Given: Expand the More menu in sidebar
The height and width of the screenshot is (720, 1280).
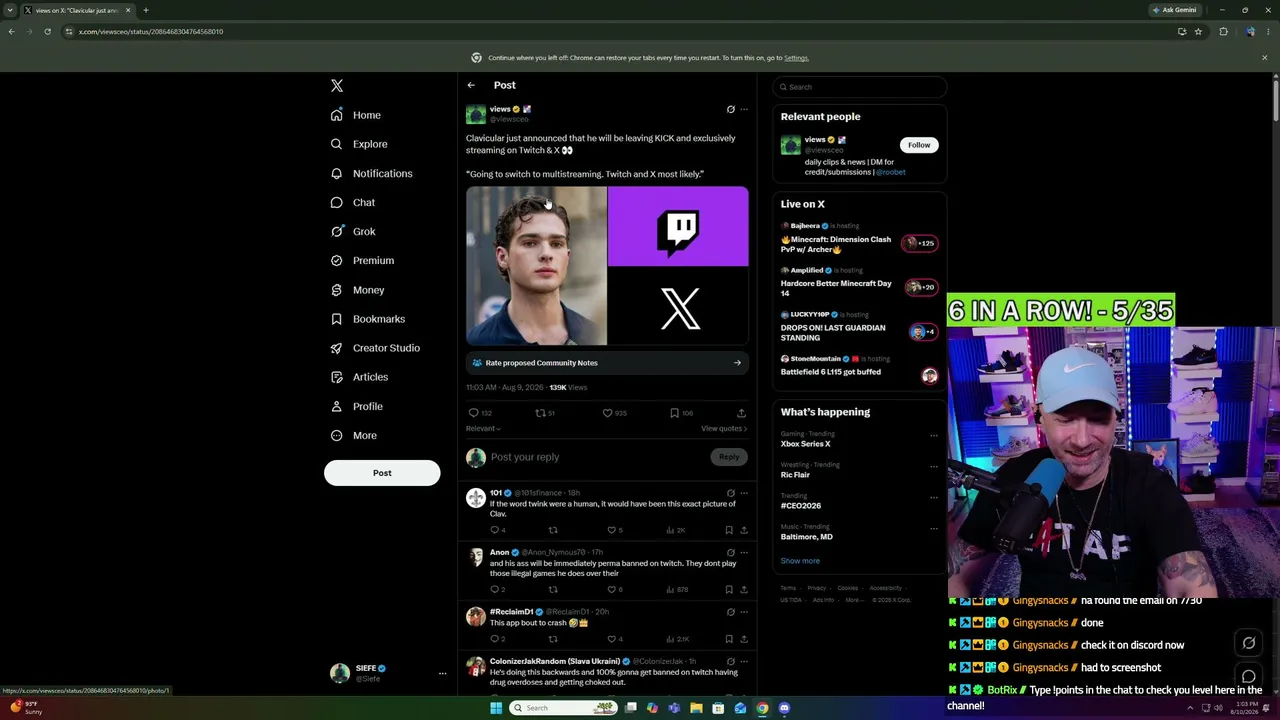Looking at the screenshot, I should [x=353, y=435].
